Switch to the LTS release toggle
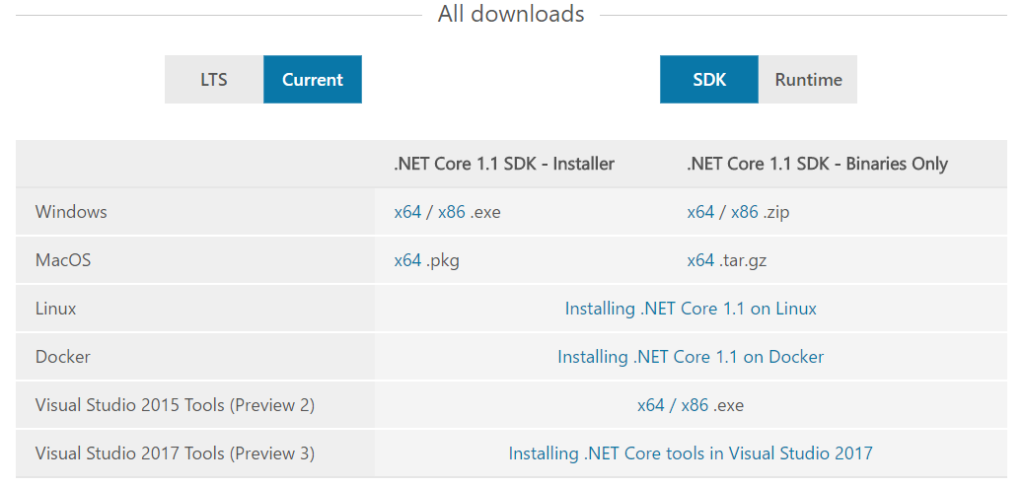The image size is (1024, 487). 214,80
